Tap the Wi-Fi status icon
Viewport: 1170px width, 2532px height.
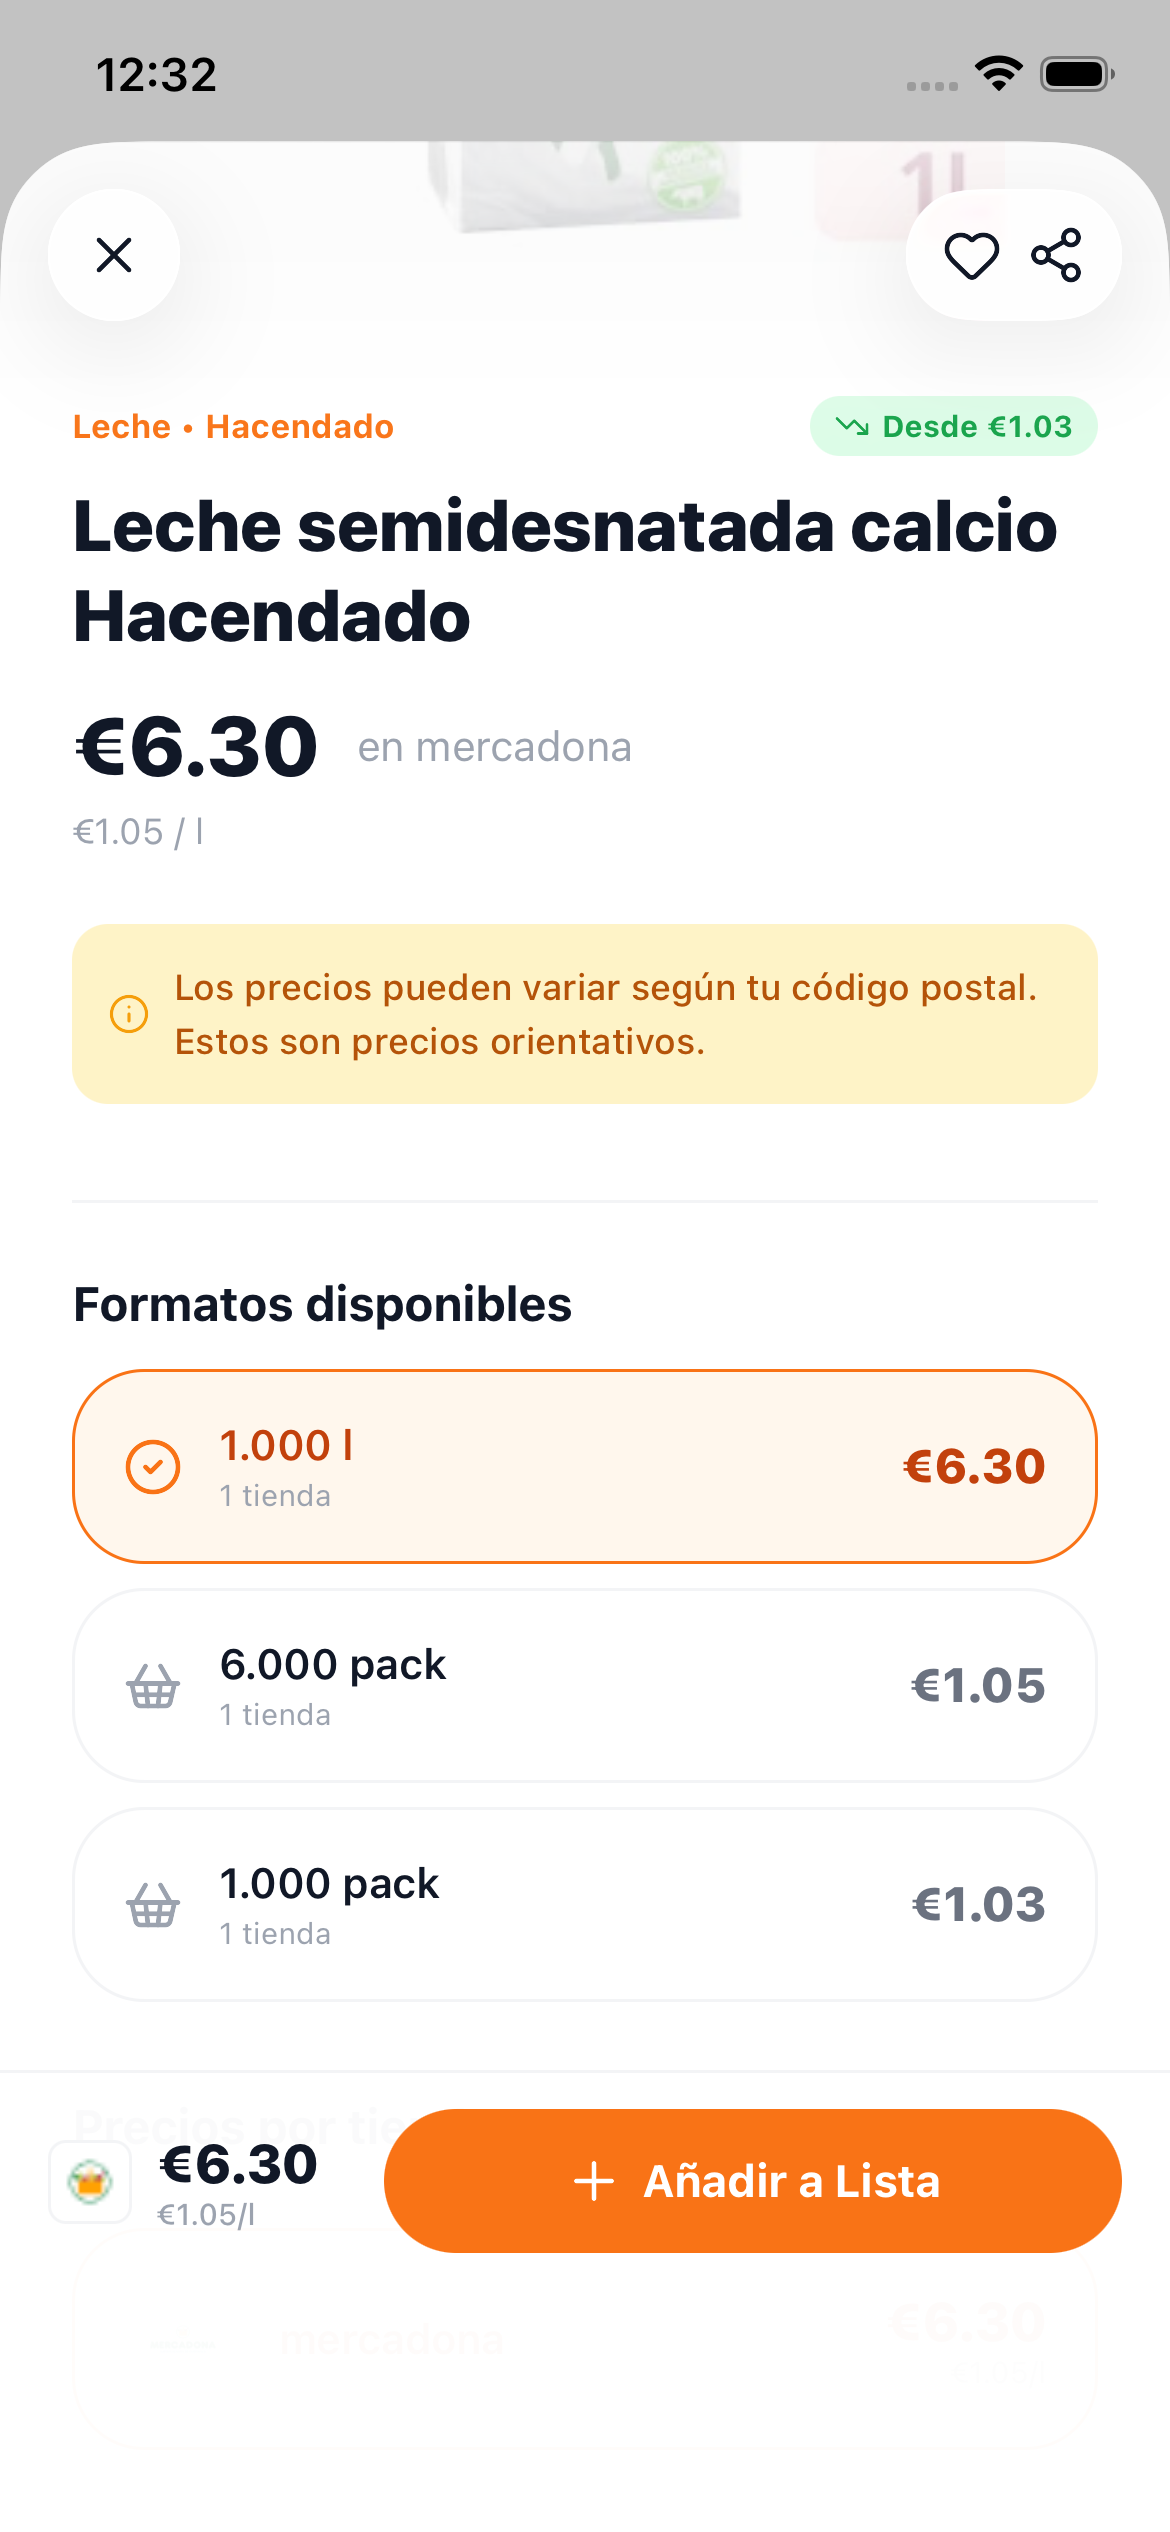click(x=998, y=74)
